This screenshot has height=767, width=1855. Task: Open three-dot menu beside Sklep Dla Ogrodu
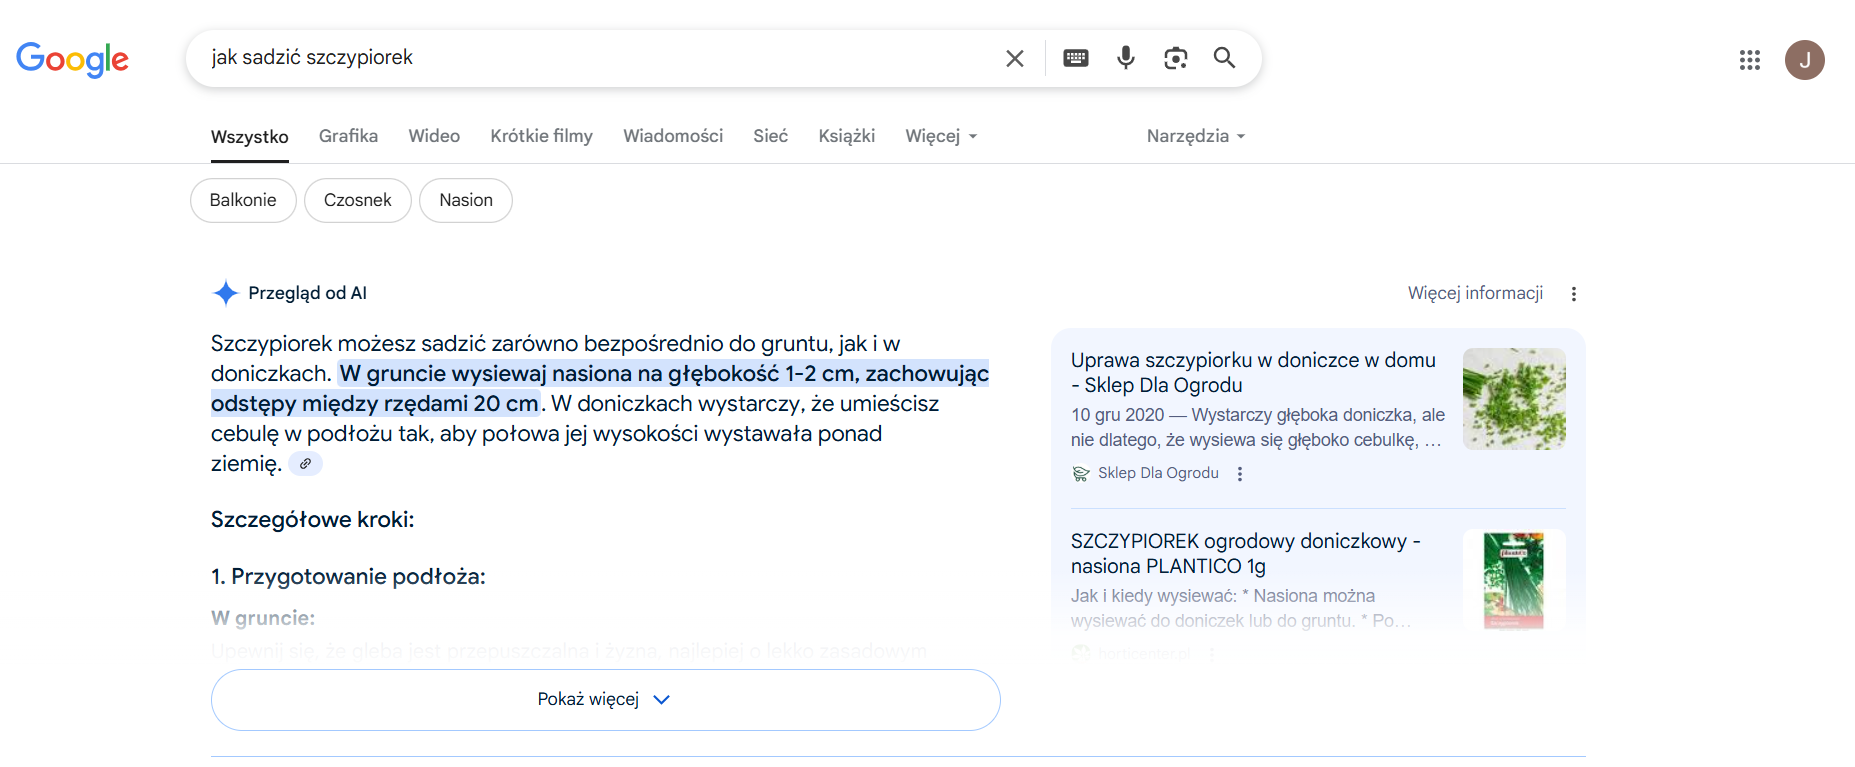point(1240,474)
